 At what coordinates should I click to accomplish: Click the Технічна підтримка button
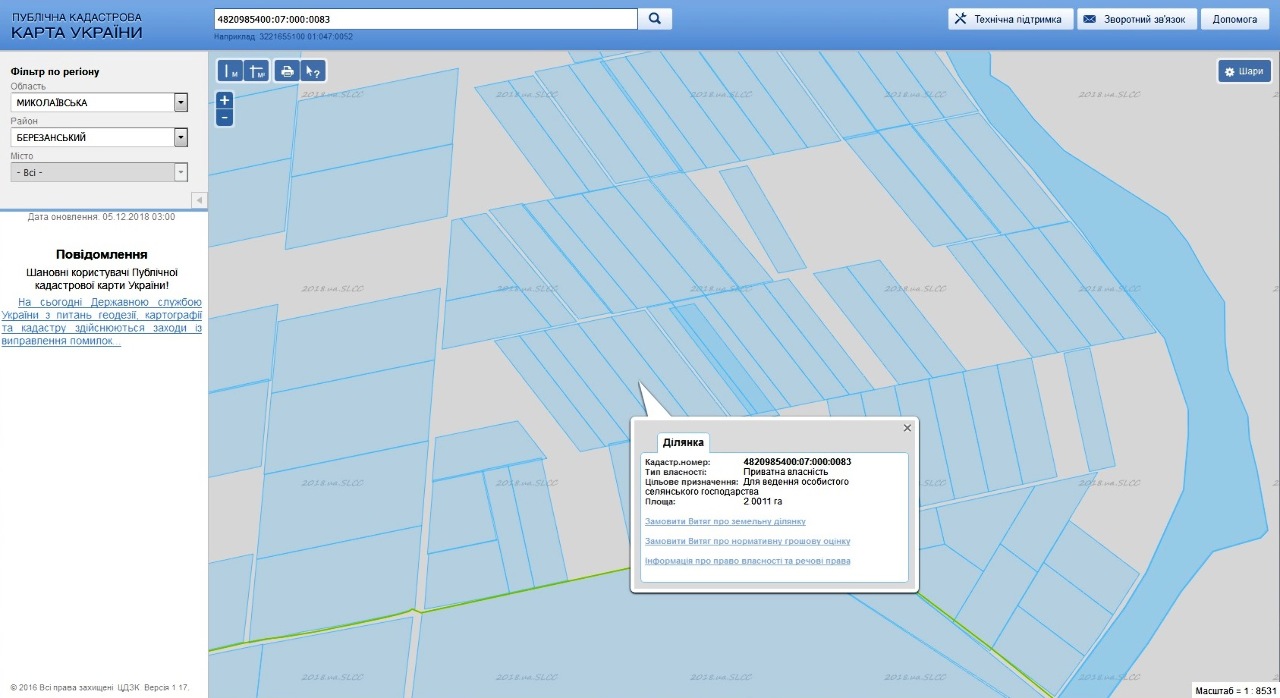coord(1009,19)
